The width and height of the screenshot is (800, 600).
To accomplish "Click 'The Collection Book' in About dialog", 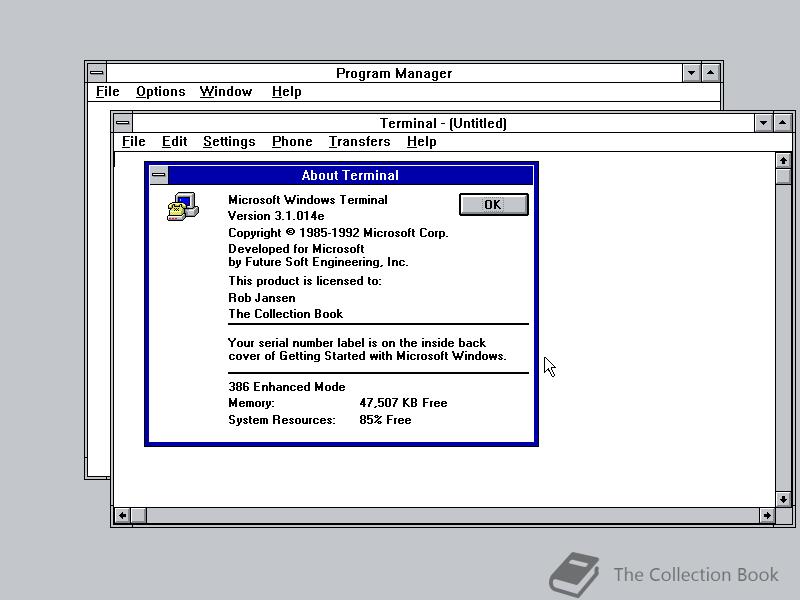I will tap(285, 314).
